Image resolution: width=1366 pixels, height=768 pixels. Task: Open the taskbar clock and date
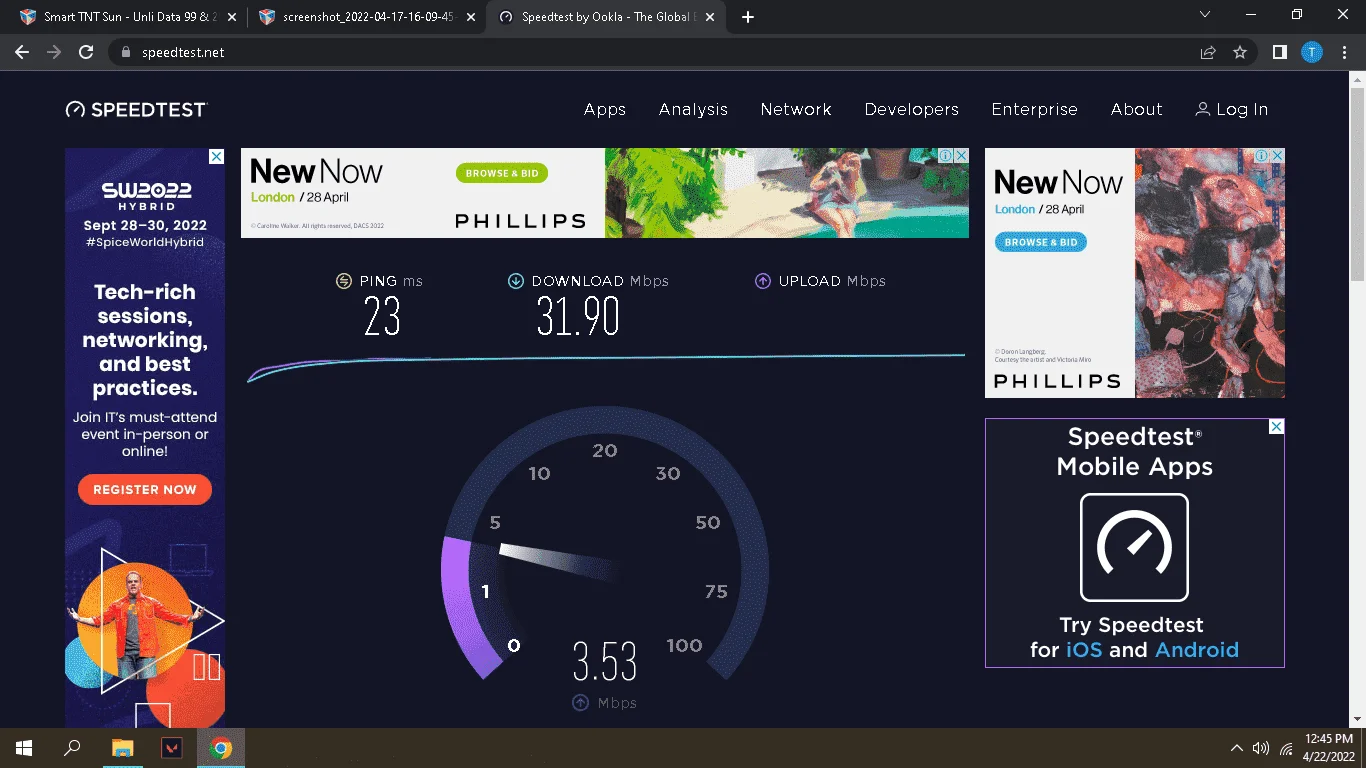point(1329,748)
